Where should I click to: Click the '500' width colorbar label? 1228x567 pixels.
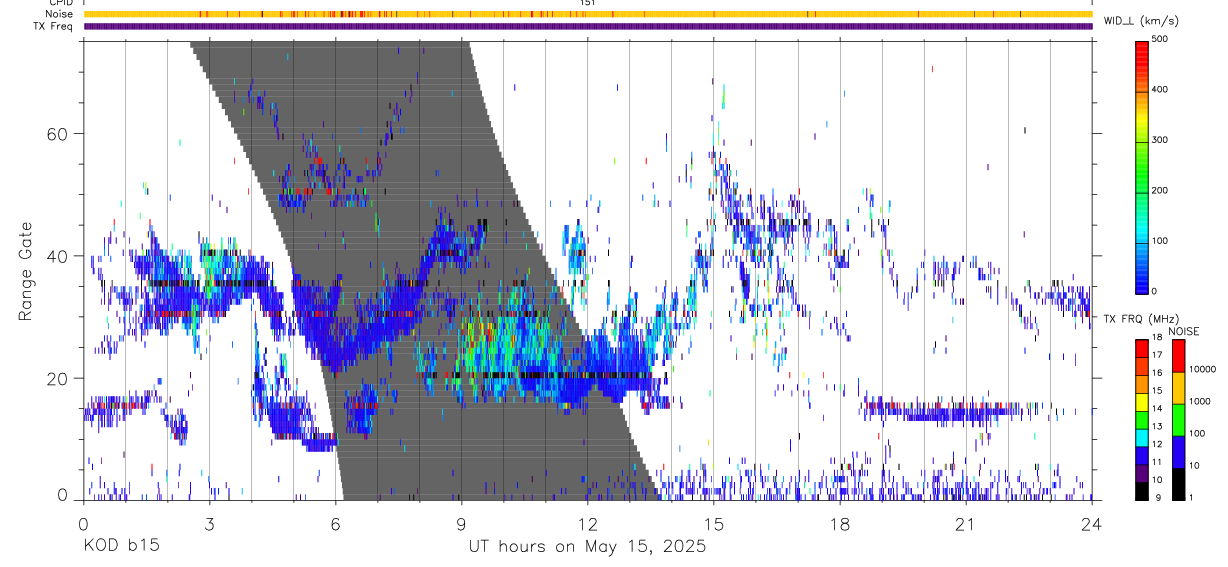pyautogui.click(x=1161, y=40)
